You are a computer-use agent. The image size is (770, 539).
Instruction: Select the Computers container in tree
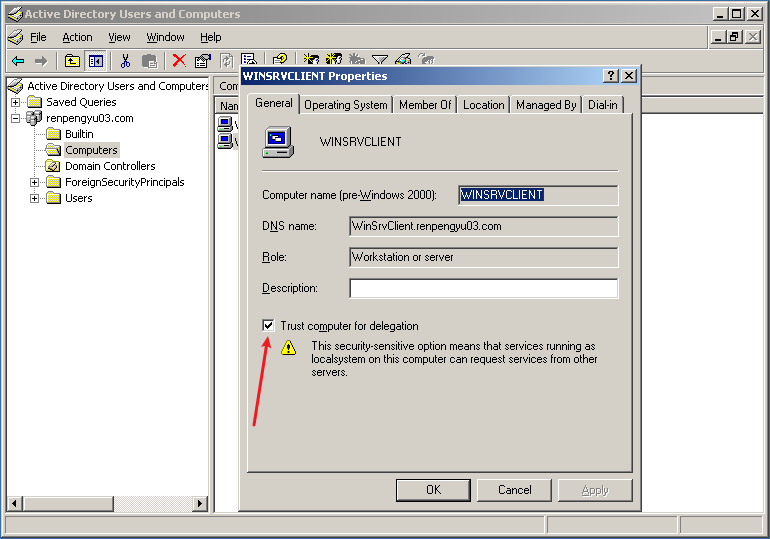tap(91, 150)
